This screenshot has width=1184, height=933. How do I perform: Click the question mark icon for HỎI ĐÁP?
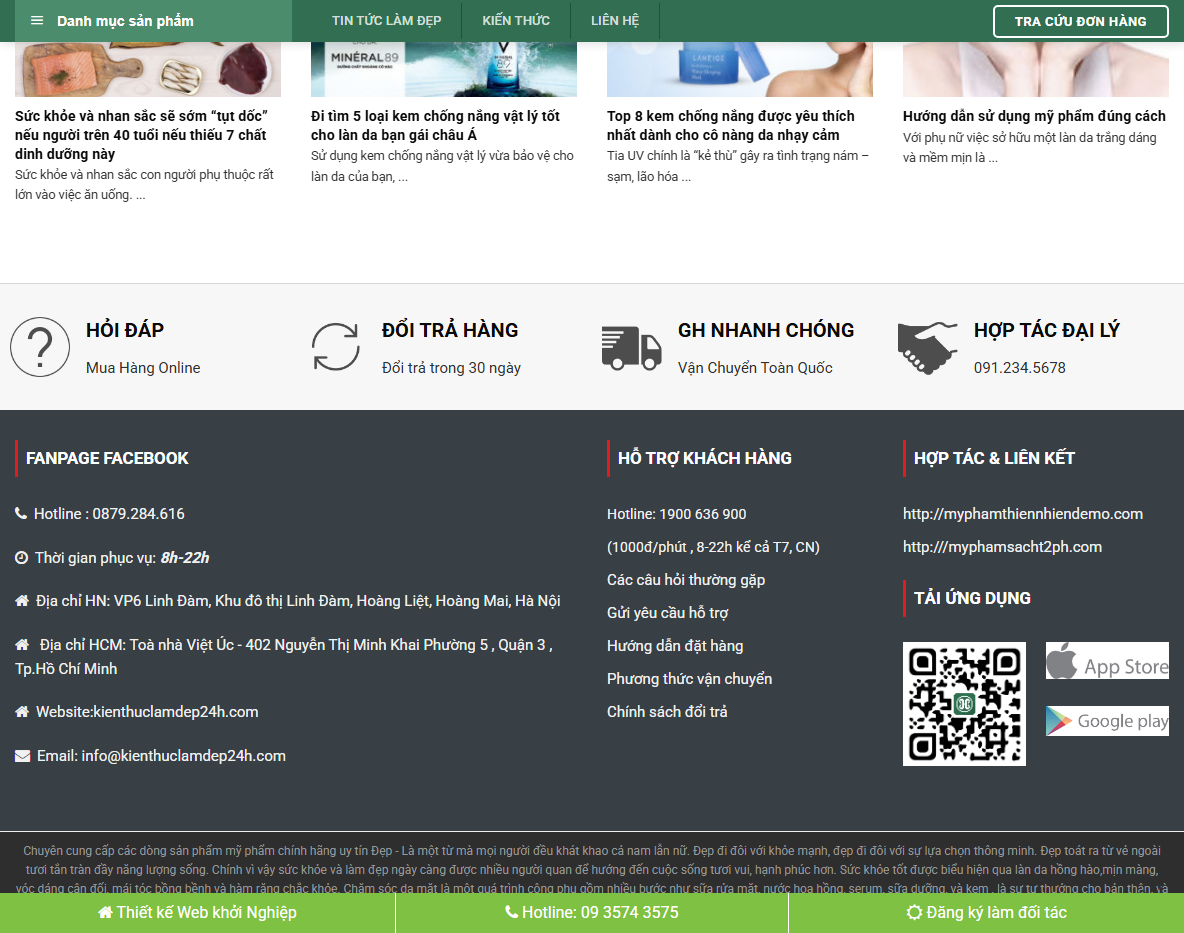pos(40,347)
